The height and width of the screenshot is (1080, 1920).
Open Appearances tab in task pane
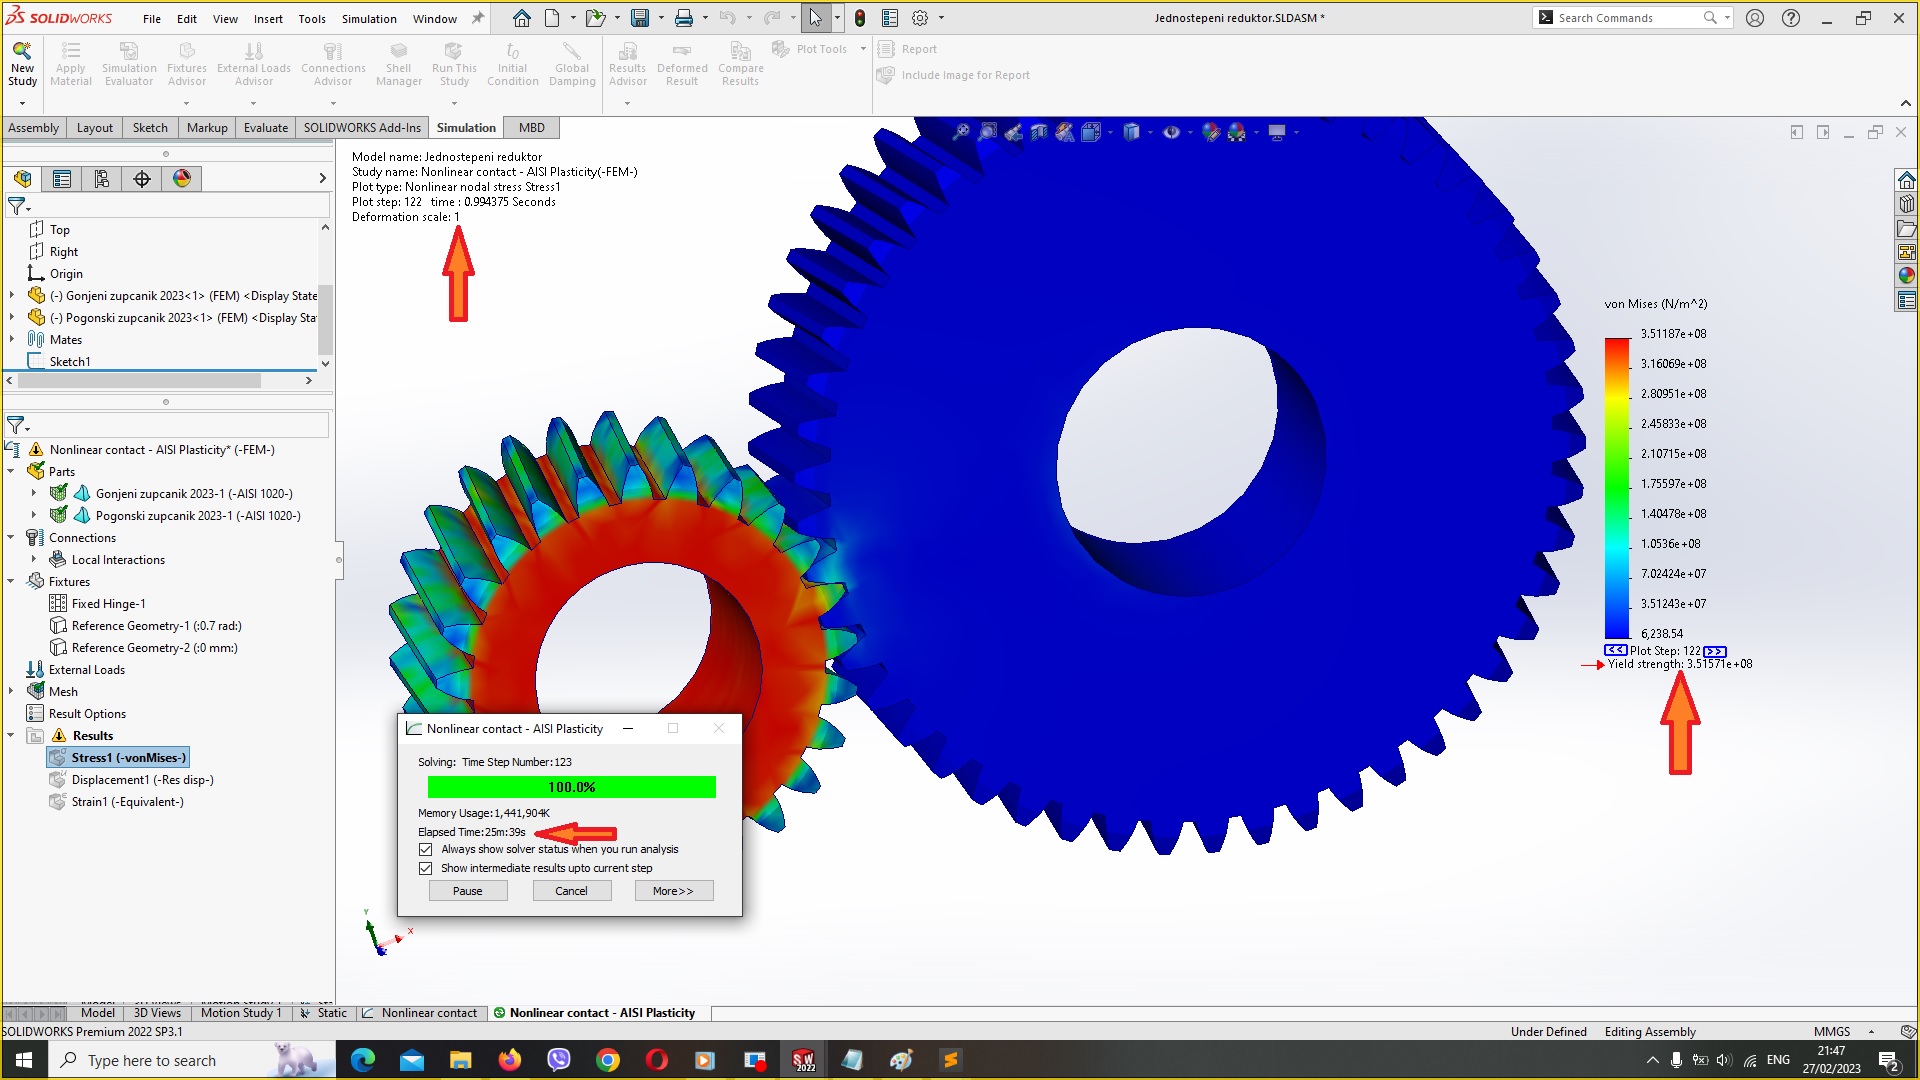point(1906,276)
